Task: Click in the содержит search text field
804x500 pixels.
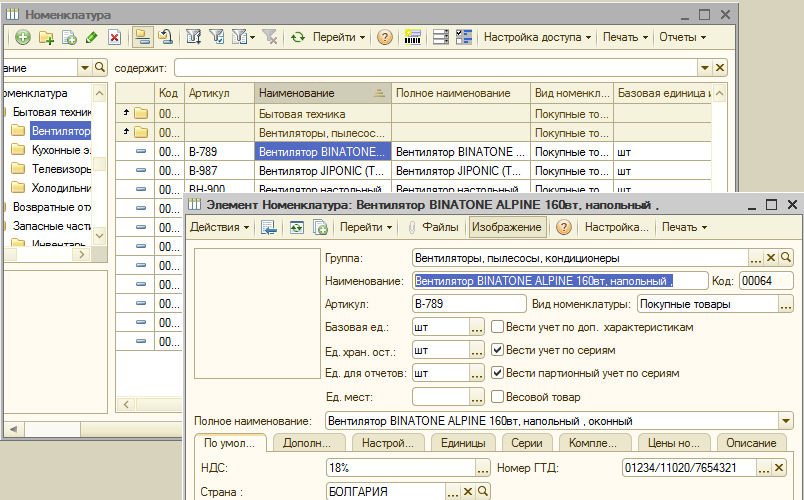Action: 436,68
